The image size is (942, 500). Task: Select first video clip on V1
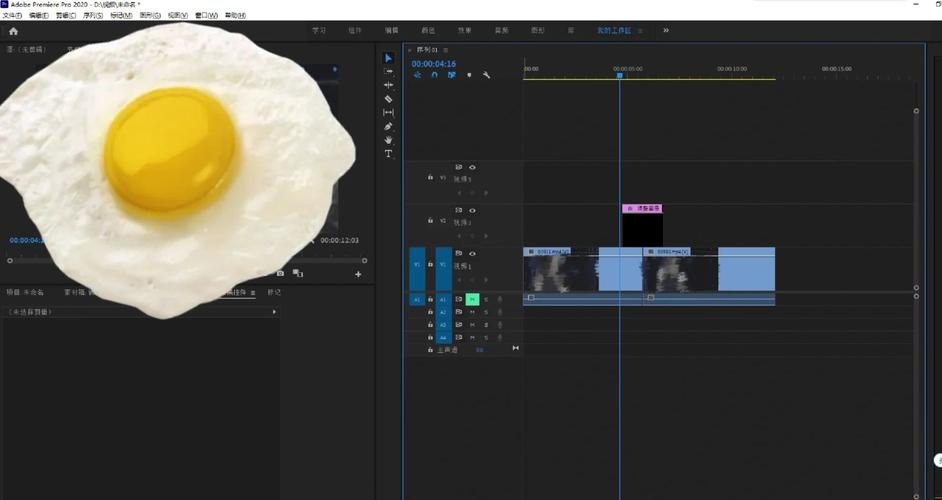pos(583,269)
